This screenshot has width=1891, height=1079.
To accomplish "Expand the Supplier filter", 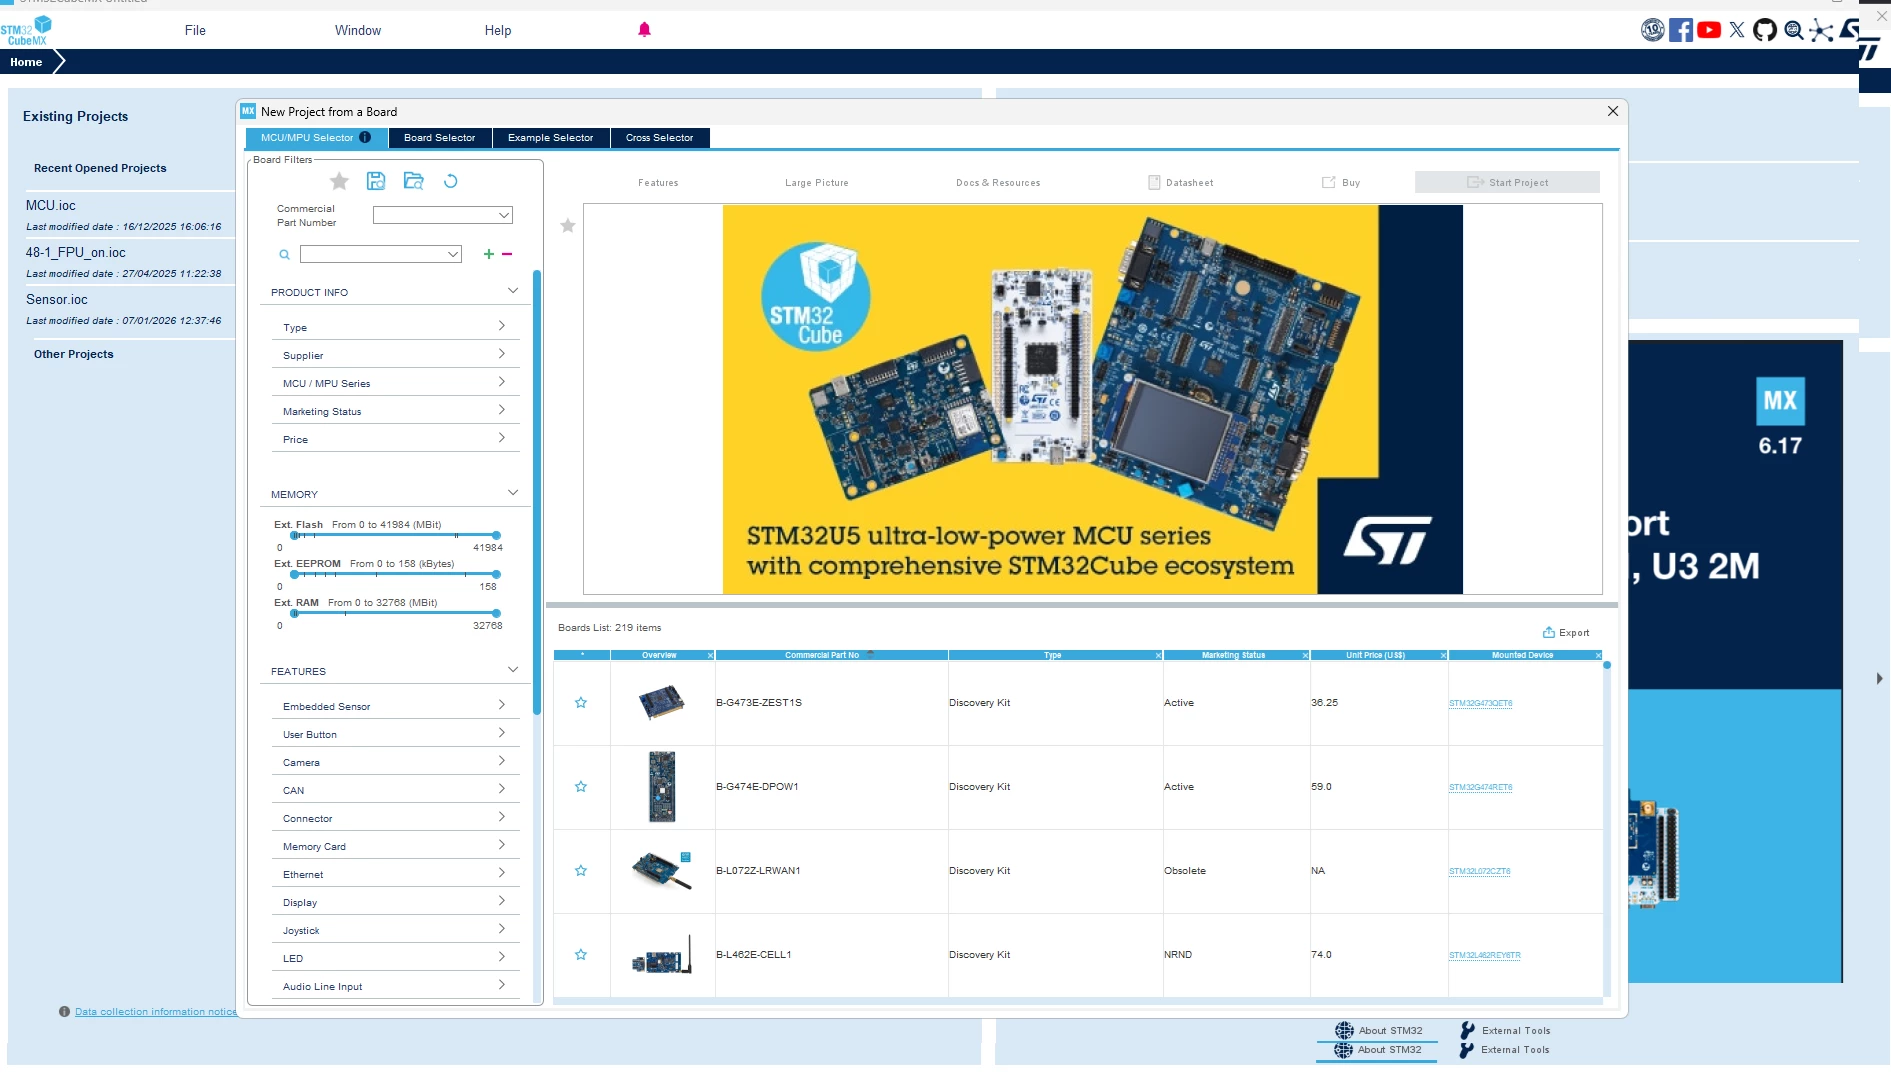I will coord(395,355).
